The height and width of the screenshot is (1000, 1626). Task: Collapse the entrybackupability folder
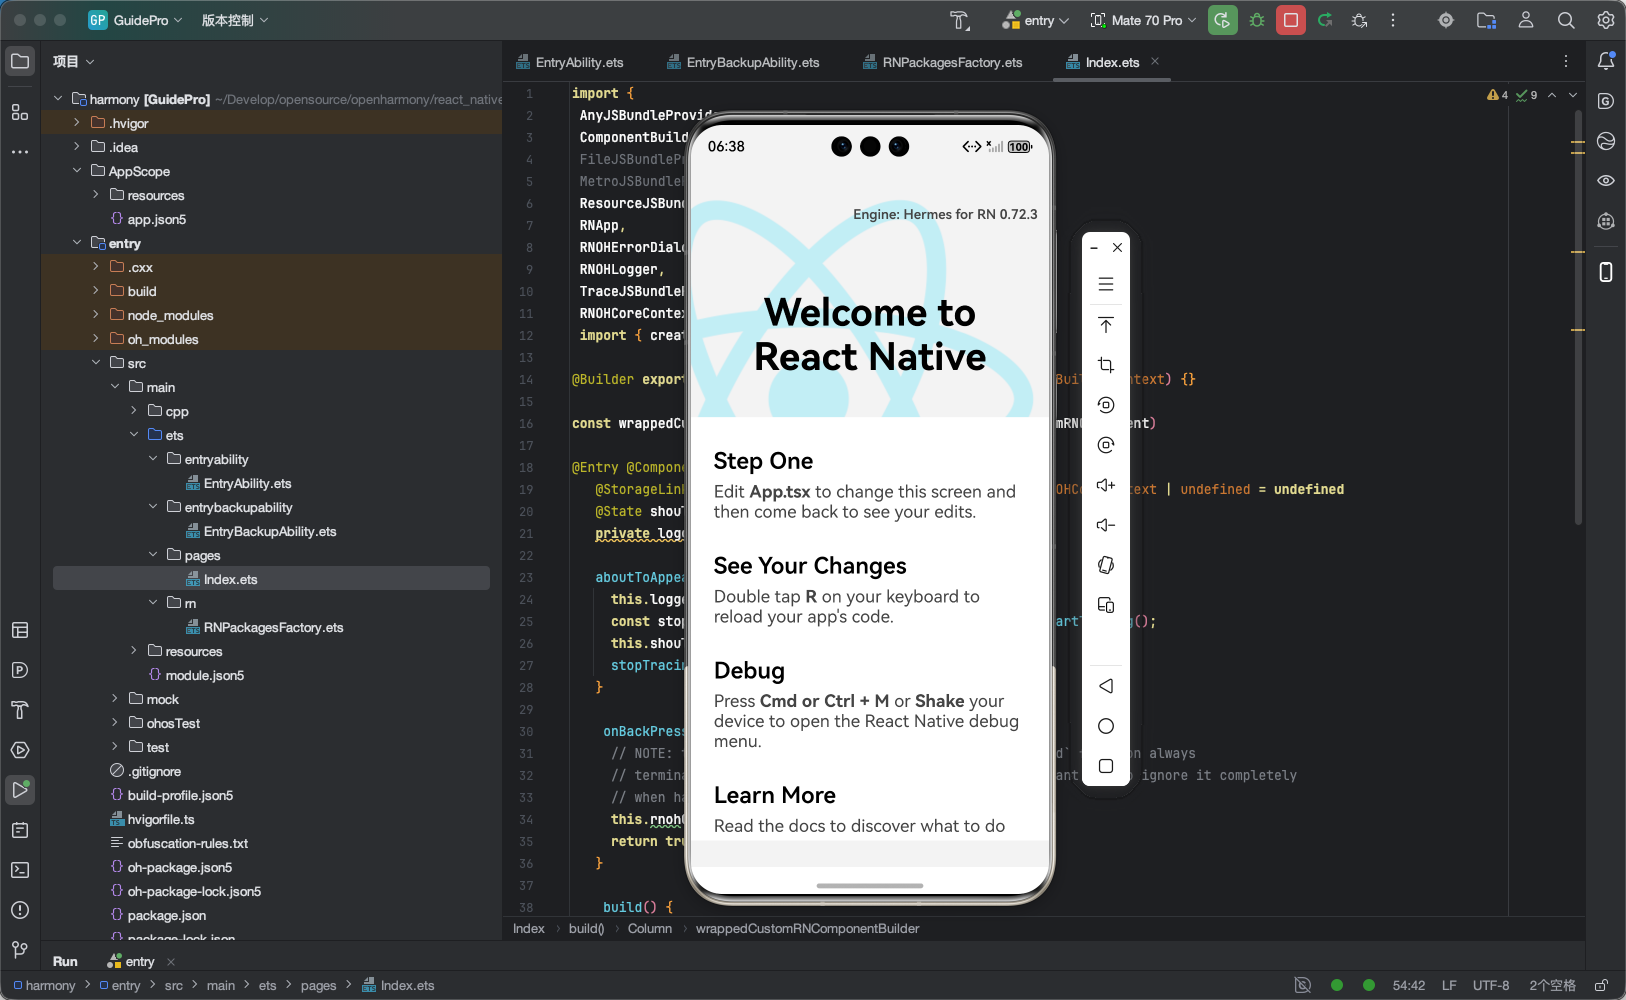tap(153, 507)
